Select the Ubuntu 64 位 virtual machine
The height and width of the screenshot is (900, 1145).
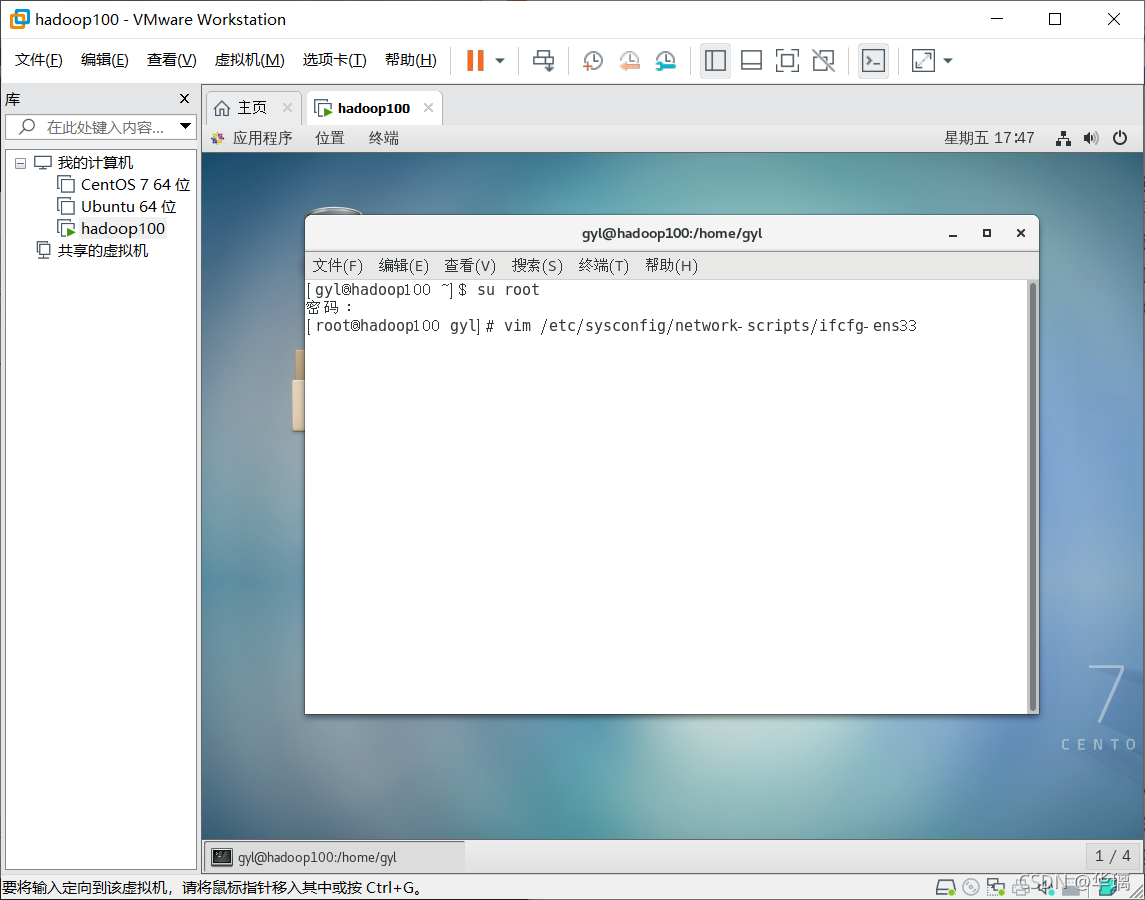pyautogui.click(x=129, y=207)
